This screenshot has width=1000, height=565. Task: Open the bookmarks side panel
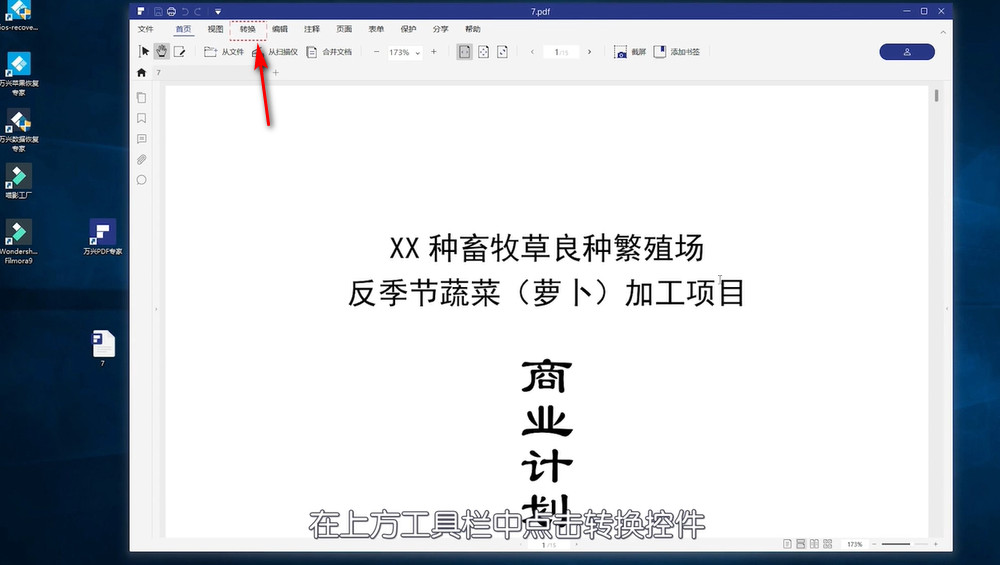click(x=142, y=118)
